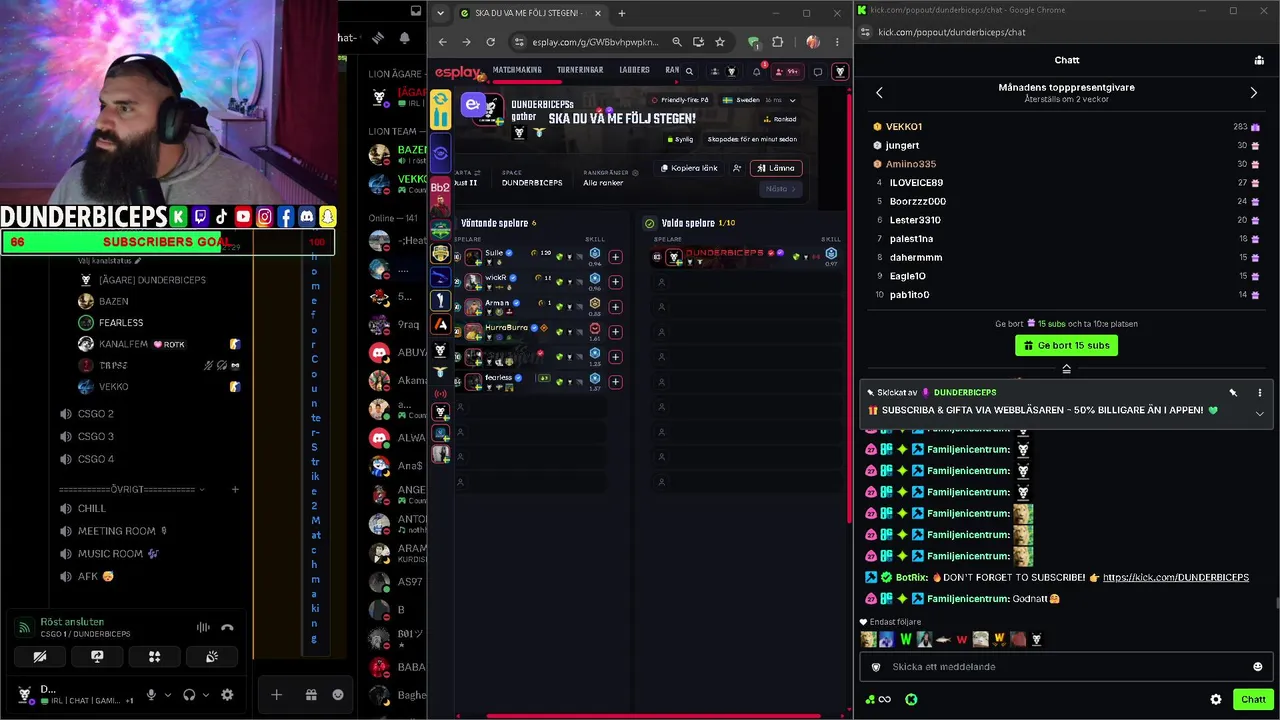The image size is (1280, 720).
Task: Add channel plus next to ÖVRIGT
Action: click(x=235, y=490)
